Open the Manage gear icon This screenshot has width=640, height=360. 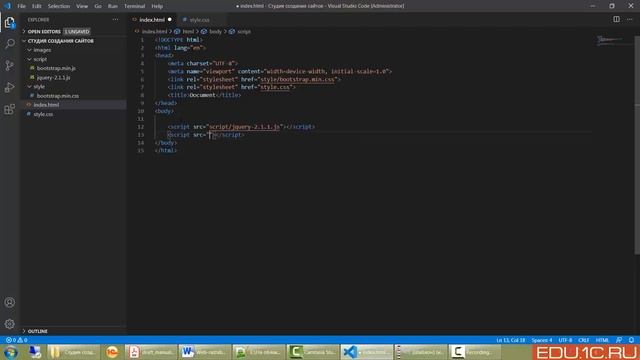pos(9,324)
